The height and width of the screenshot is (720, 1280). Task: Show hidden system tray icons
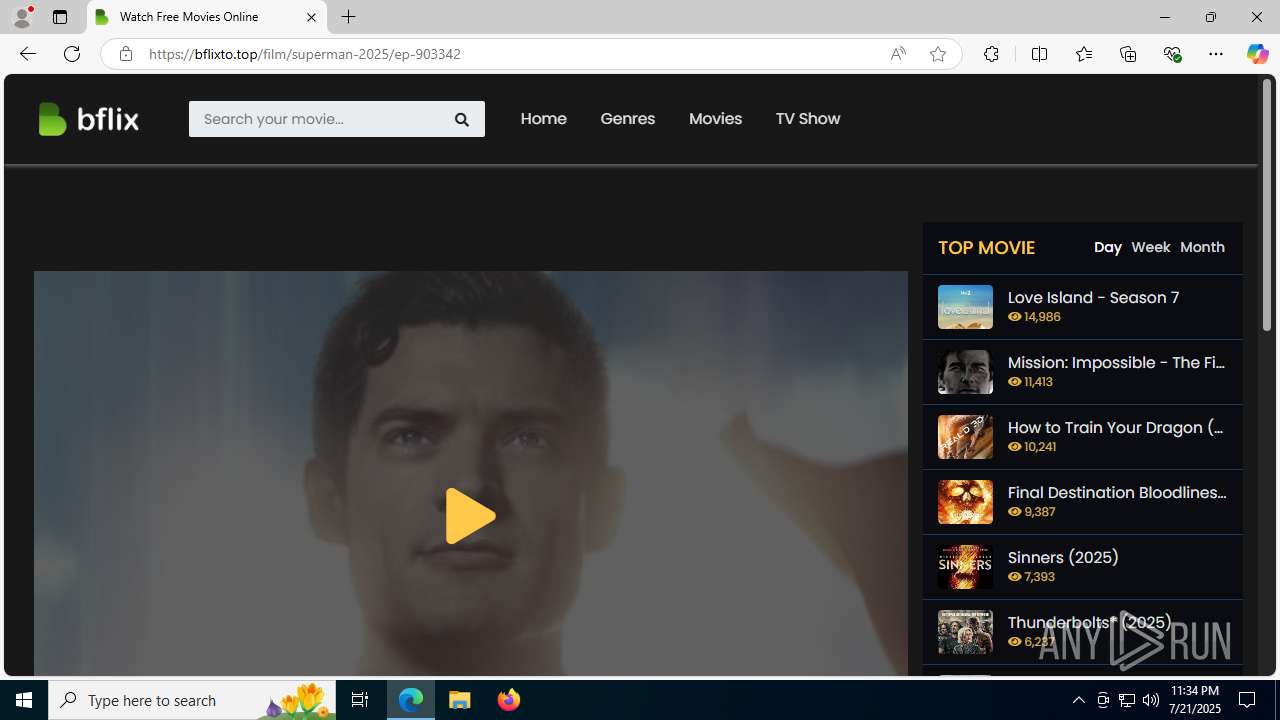coord(1078,700)
